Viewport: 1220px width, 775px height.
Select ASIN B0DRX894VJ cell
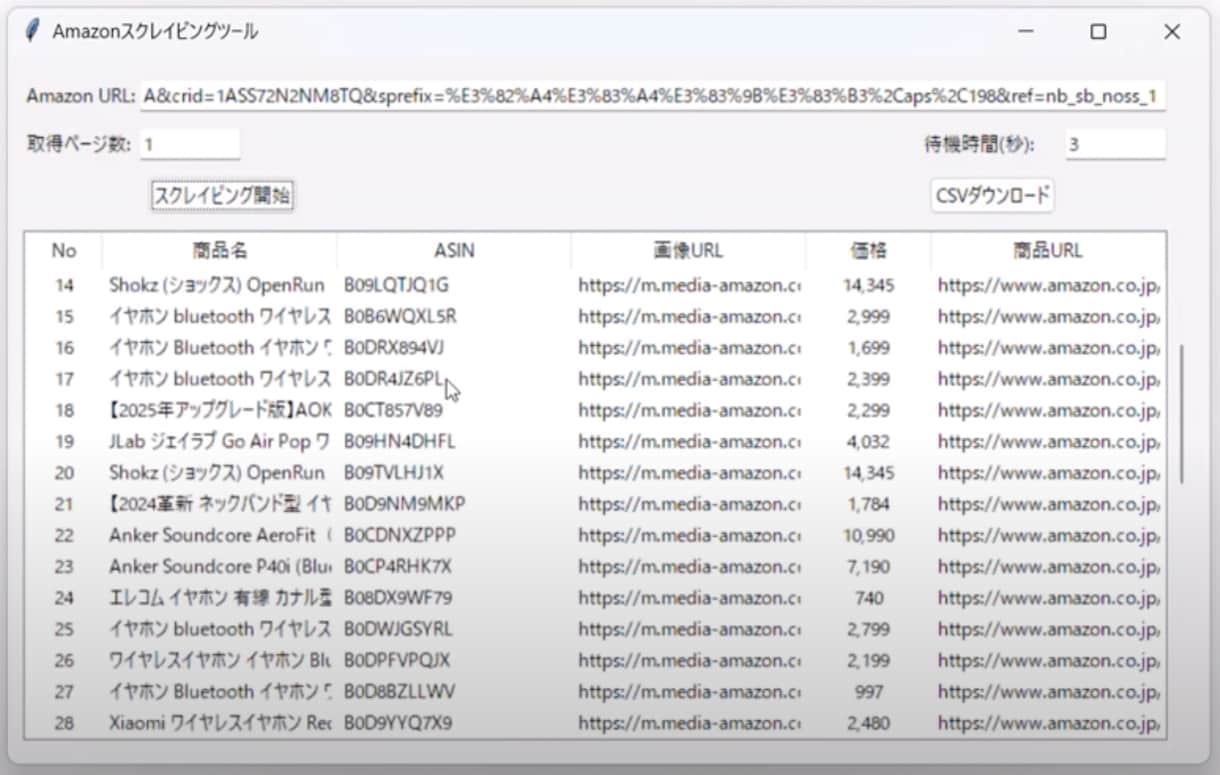(x=394, y=348)
